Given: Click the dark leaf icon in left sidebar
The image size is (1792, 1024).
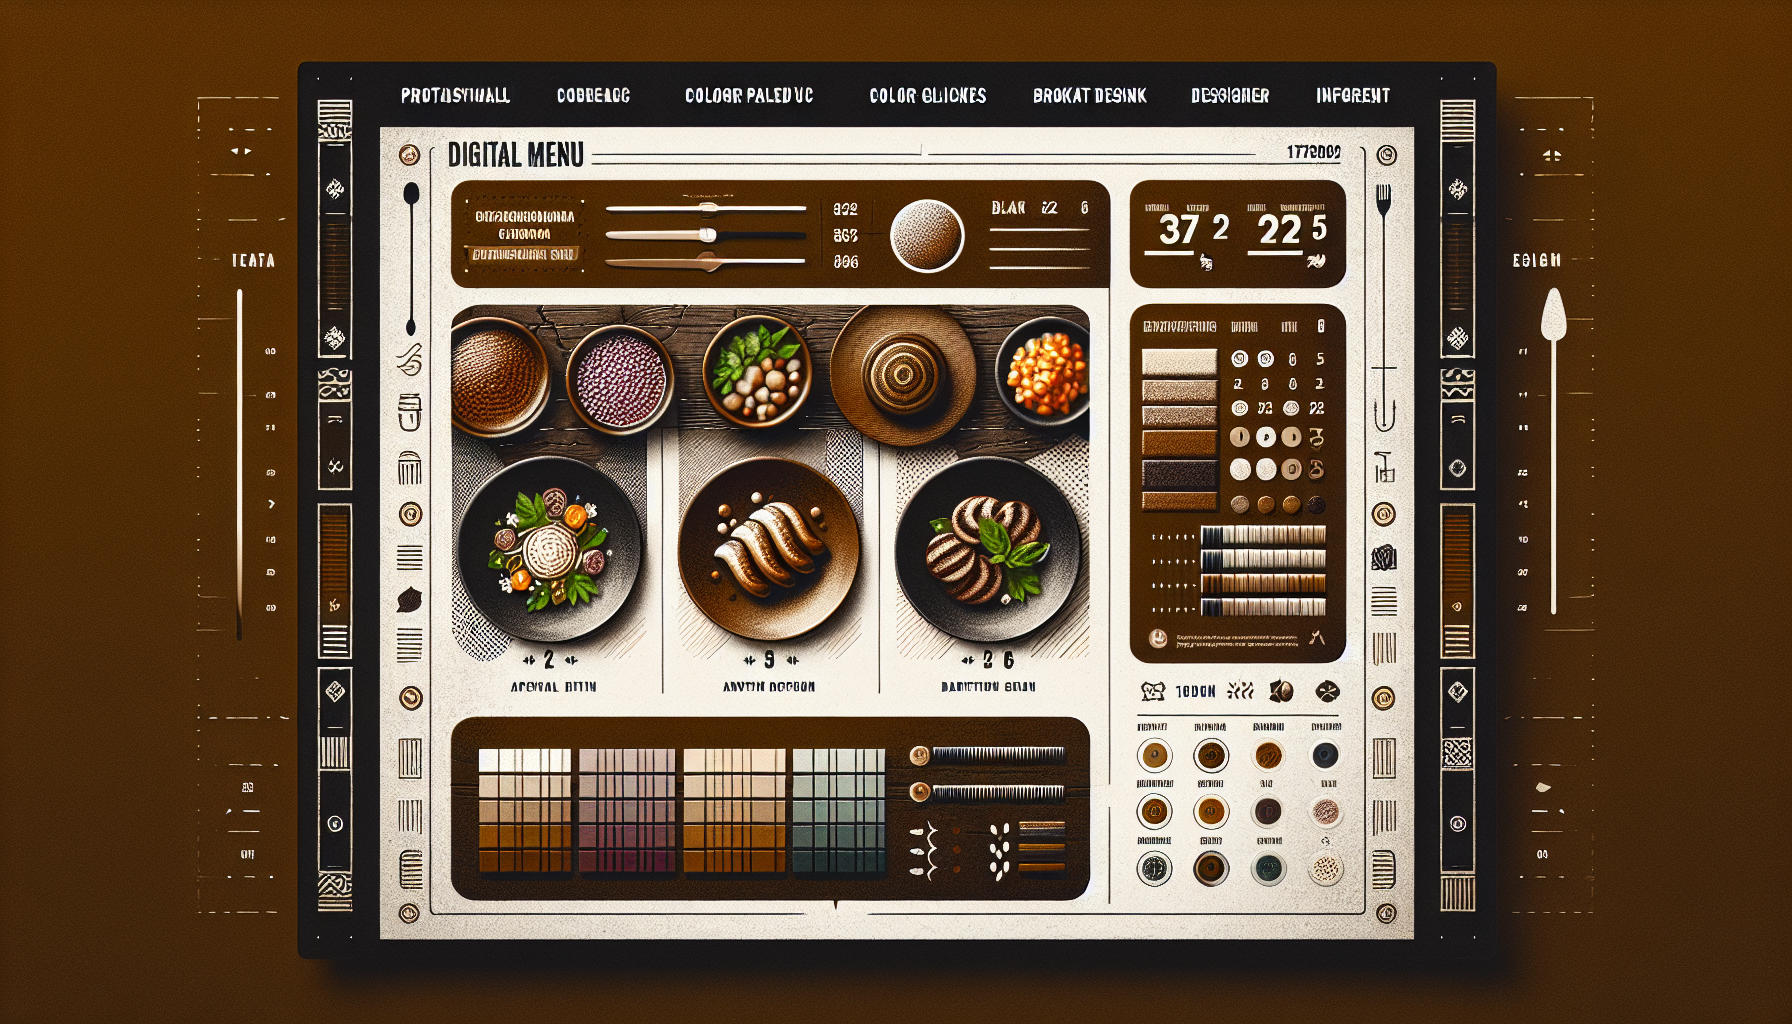Looking at the screenshot, I should click(x=409, y=600).
